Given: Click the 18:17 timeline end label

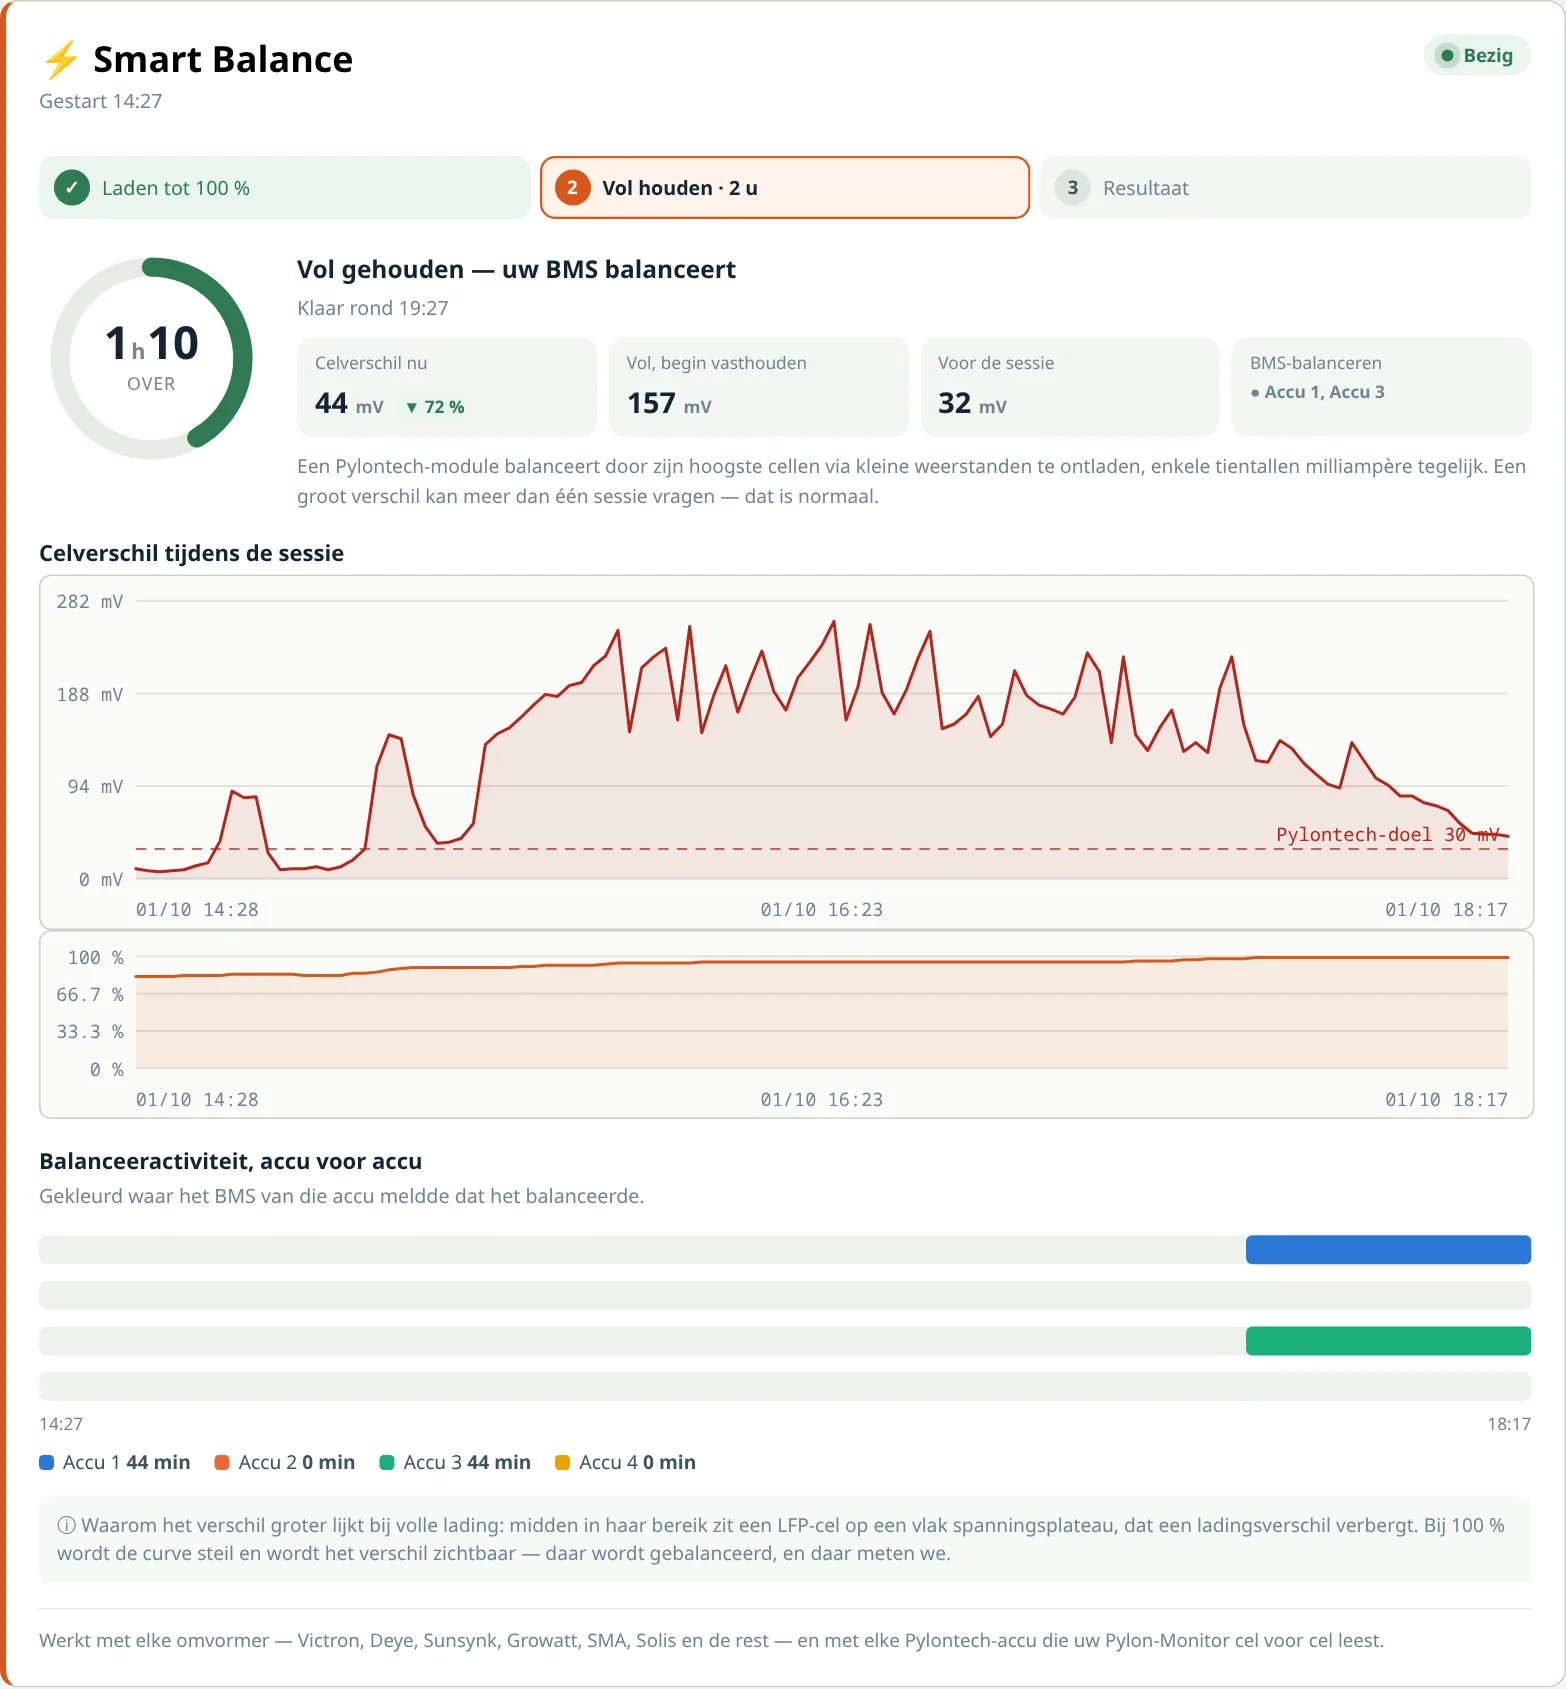Looking at the screenshot, I should 1509,1424.
